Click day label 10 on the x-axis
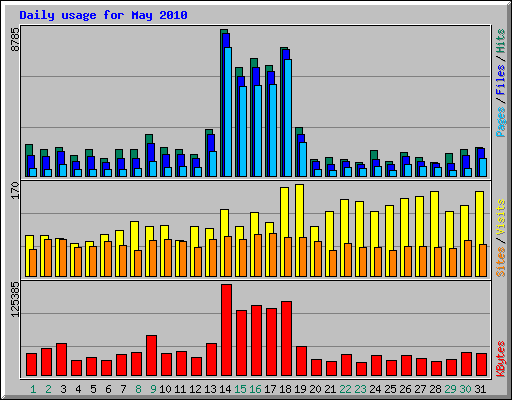This screenshot has height=400, width=512. [x=165, y=389]
